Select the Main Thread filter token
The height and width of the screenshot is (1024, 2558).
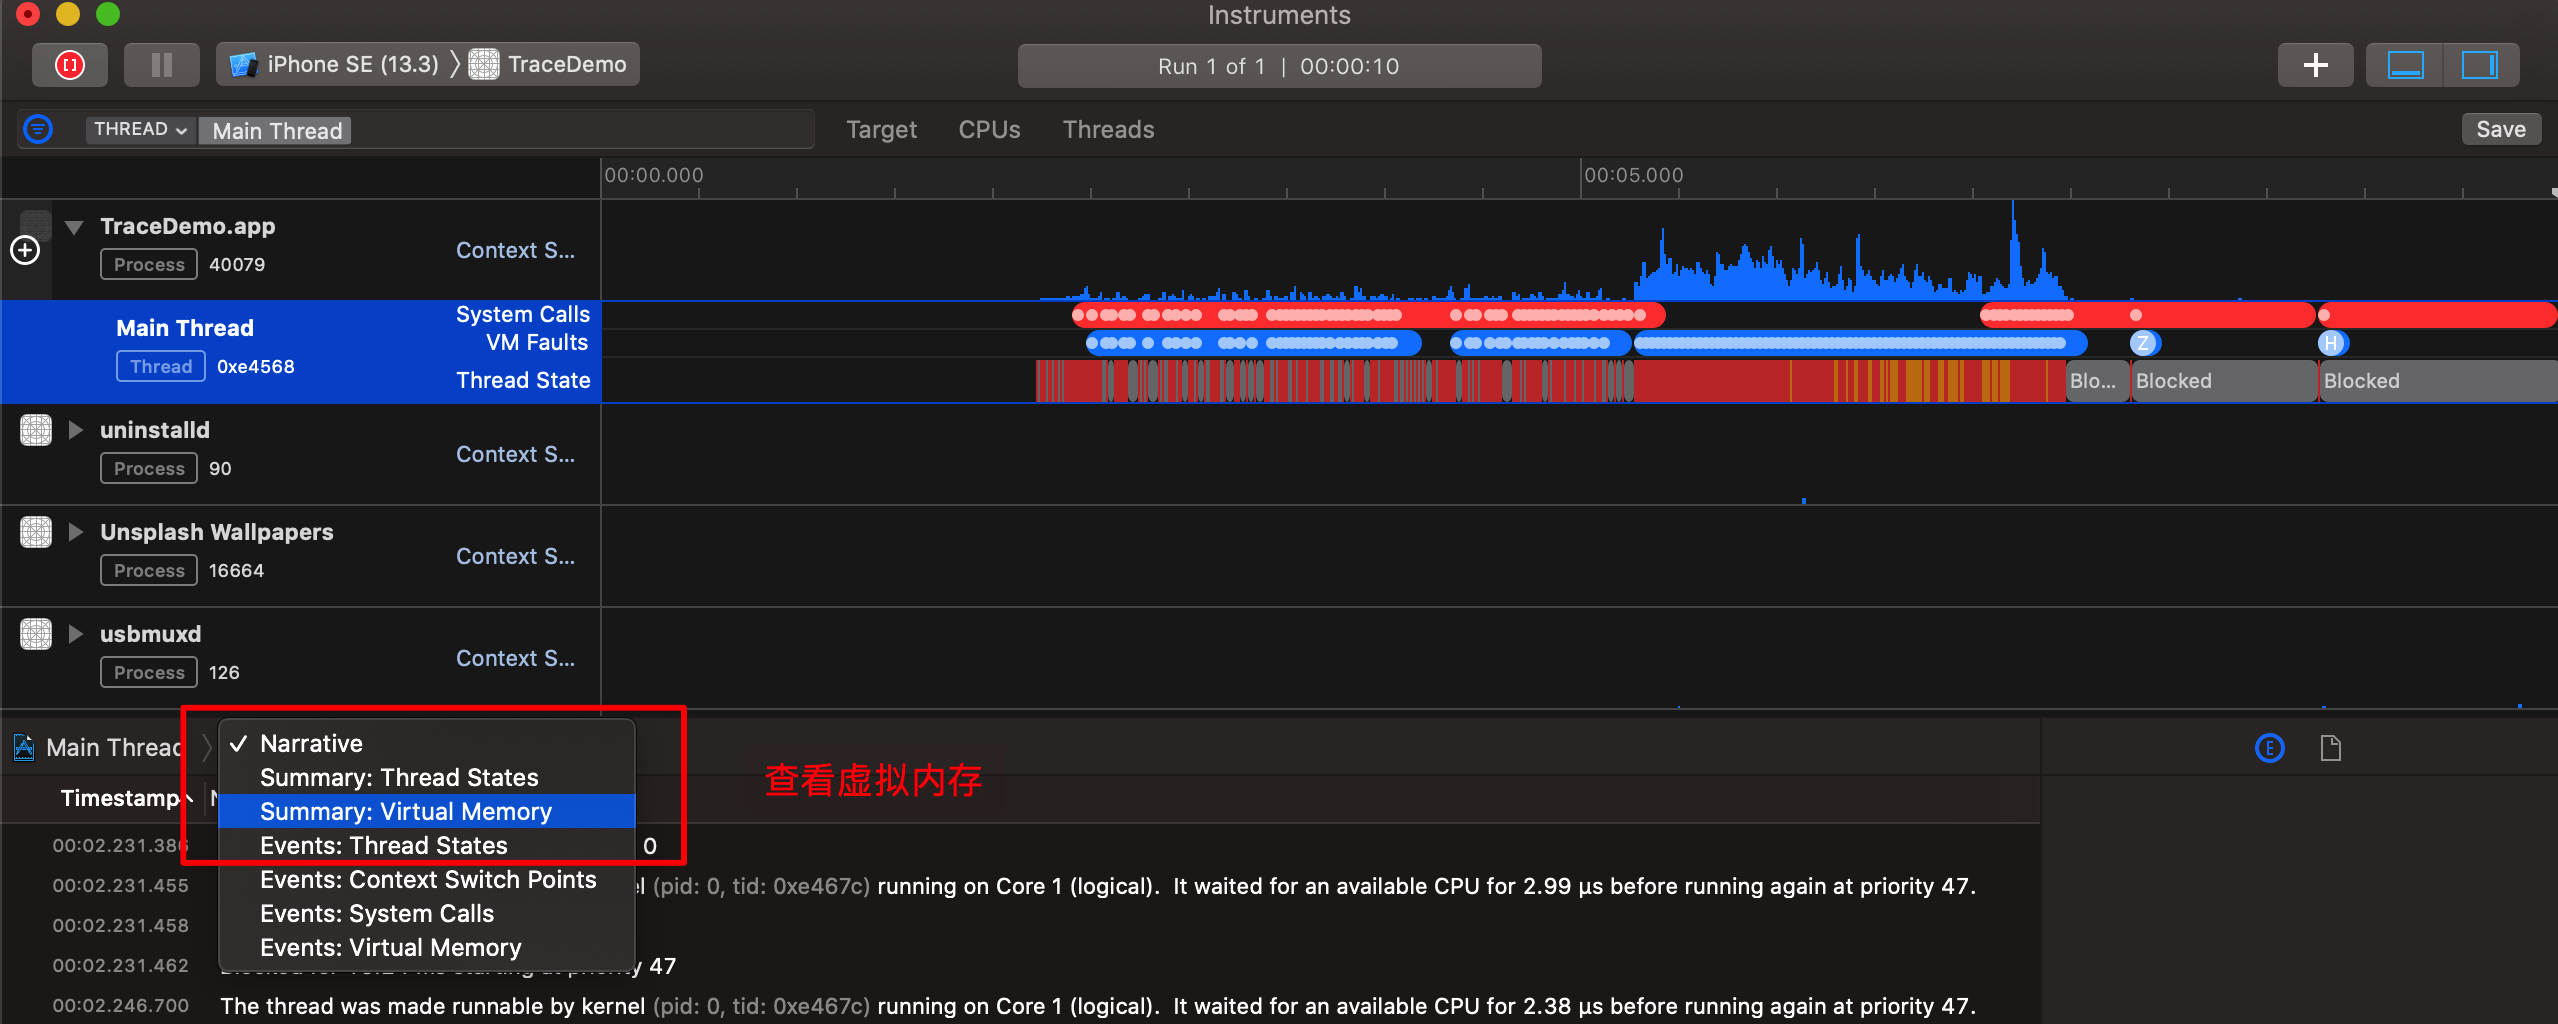(276, 131)
